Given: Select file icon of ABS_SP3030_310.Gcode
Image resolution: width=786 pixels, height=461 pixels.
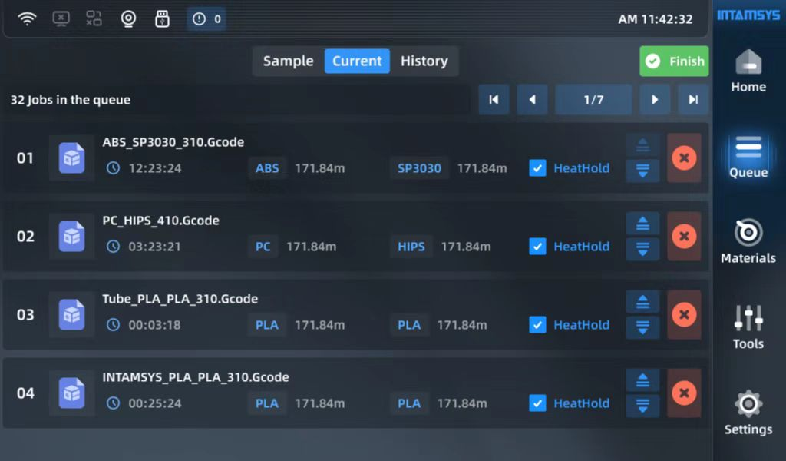Looking at the screenshot, I should pyautogui.click(x=72, y=158).
